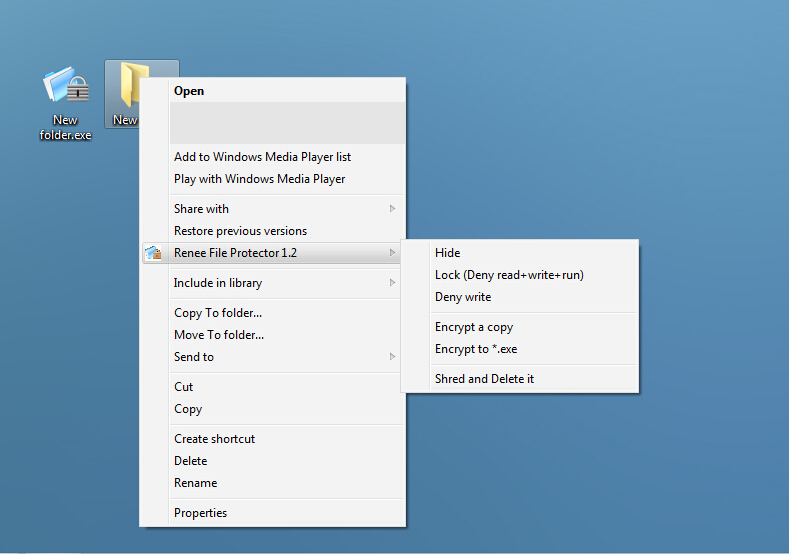Choose Hide in Renee File Protector submenu
The image size is (789, 554).
[x=447, y=253]
